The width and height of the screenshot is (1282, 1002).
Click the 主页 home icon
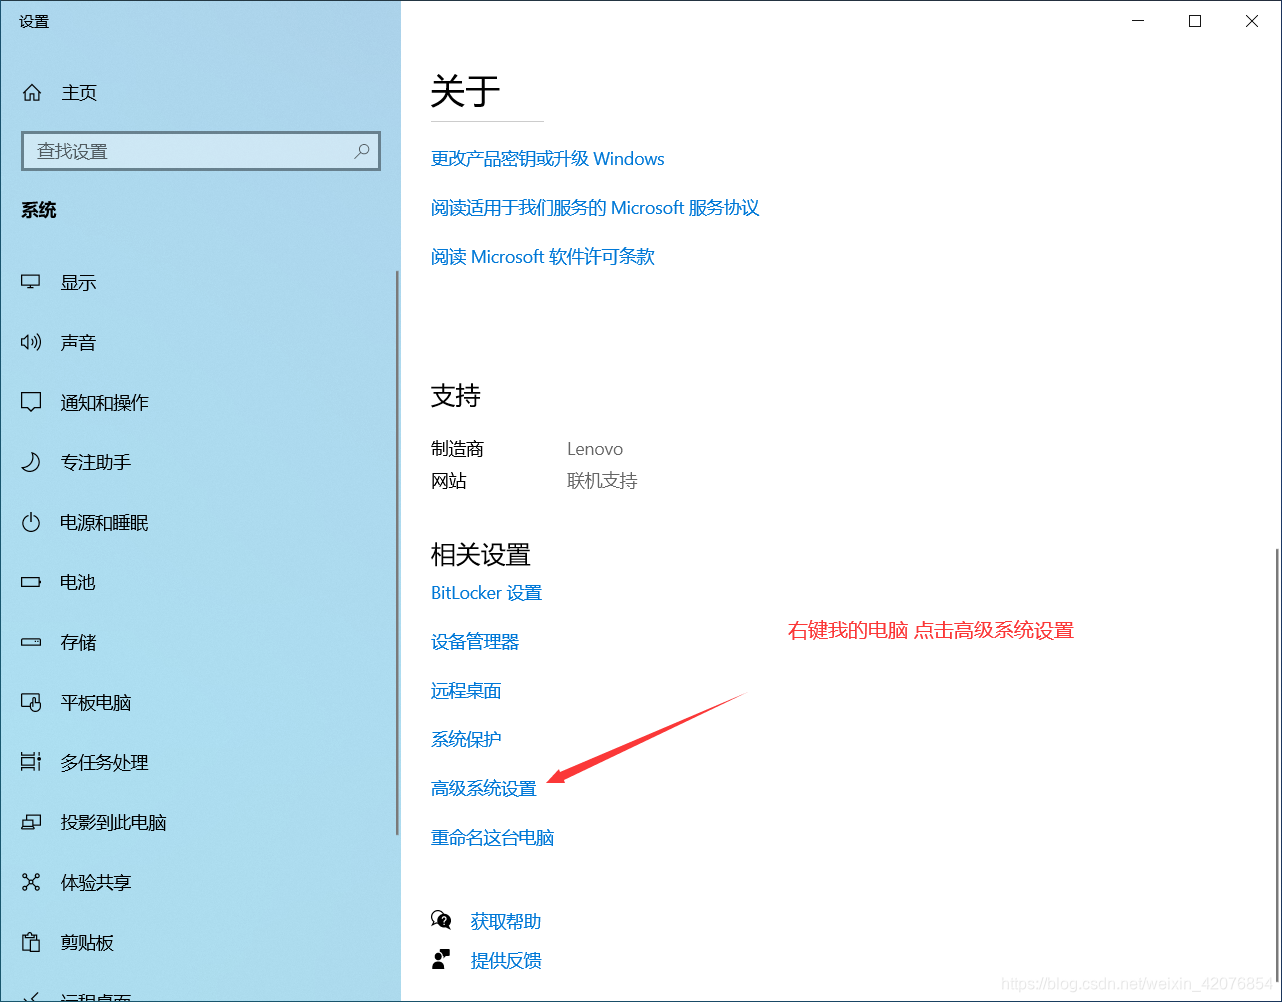pos(31,92)
